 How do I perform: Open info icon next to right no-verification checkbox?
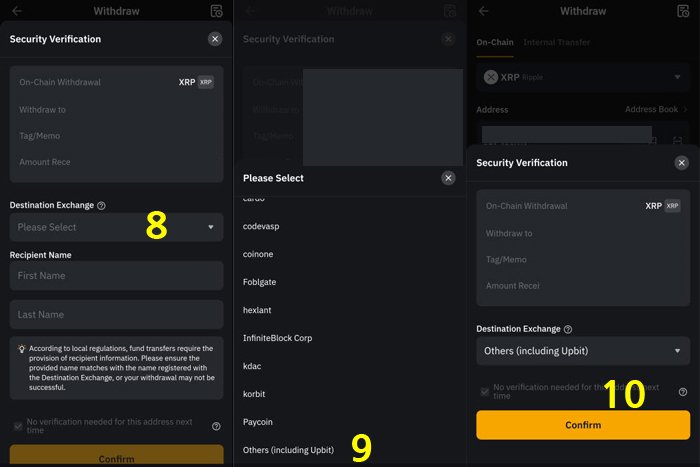(x=683, y=392)
